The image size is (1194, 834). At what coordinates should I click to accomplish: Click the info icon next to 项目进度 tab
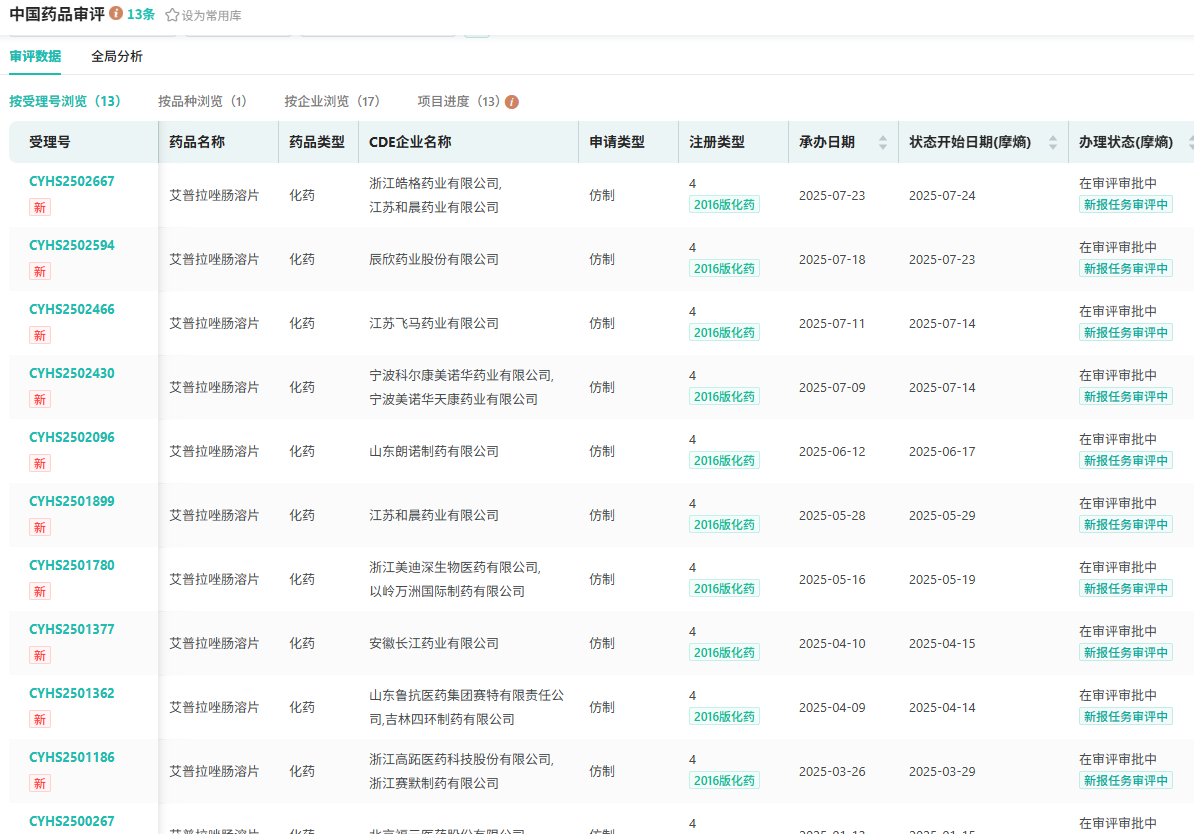click(512, 102)
